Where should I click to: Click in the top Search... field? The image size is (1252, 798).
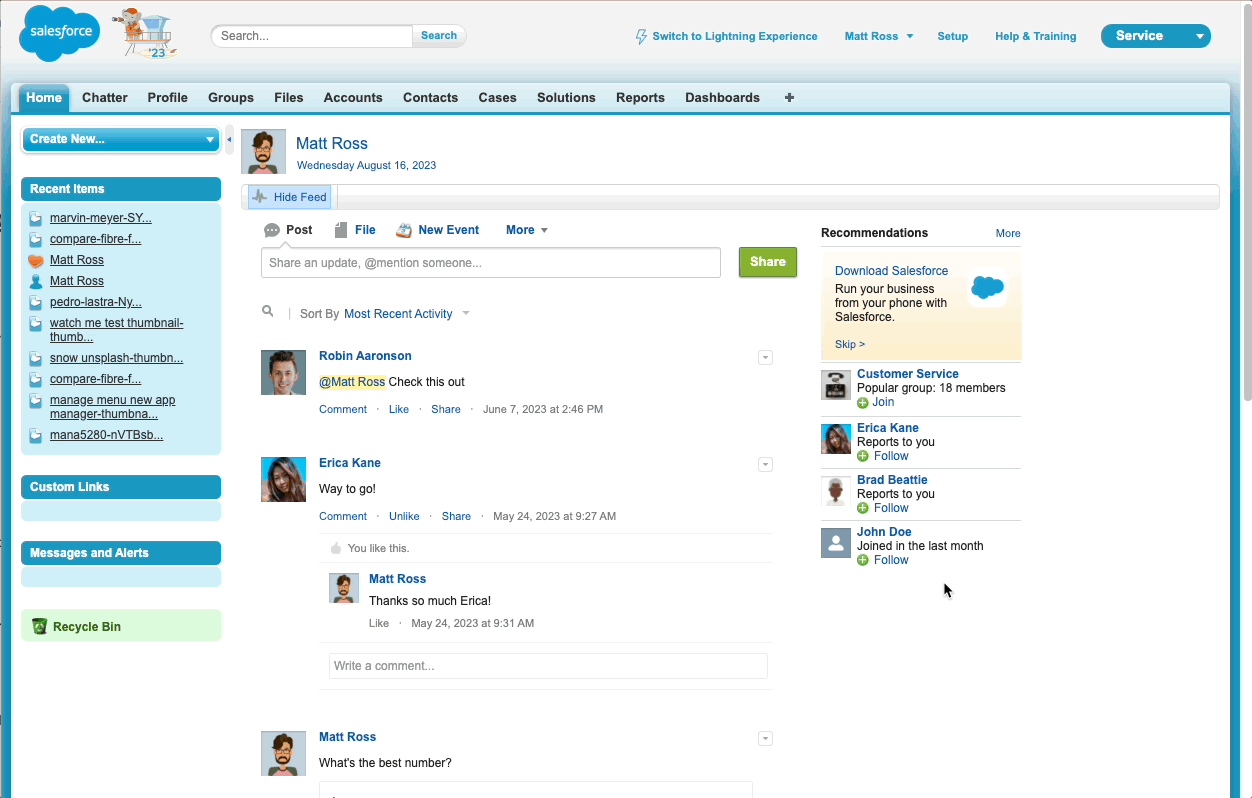click(312, 35)
